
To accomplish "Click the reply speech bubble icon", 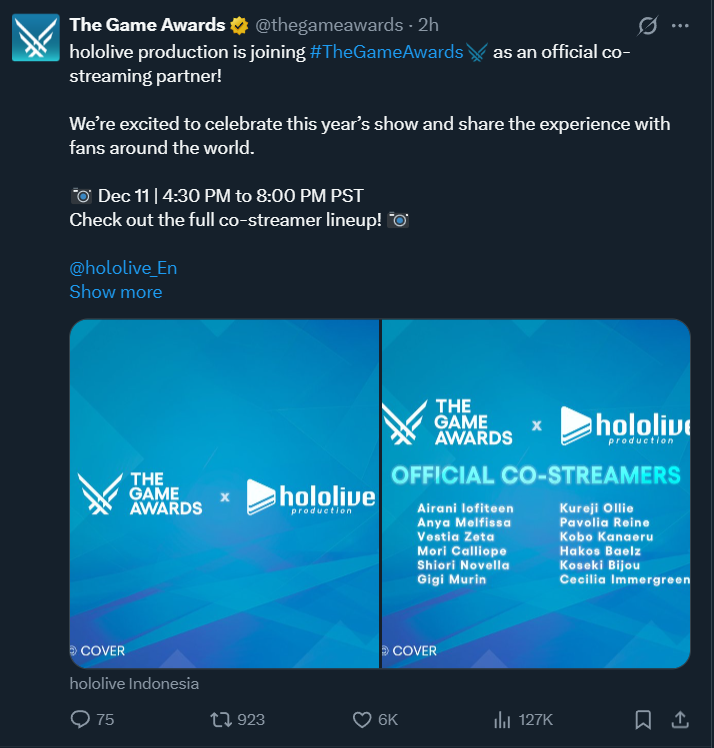I will pos(80,719).
